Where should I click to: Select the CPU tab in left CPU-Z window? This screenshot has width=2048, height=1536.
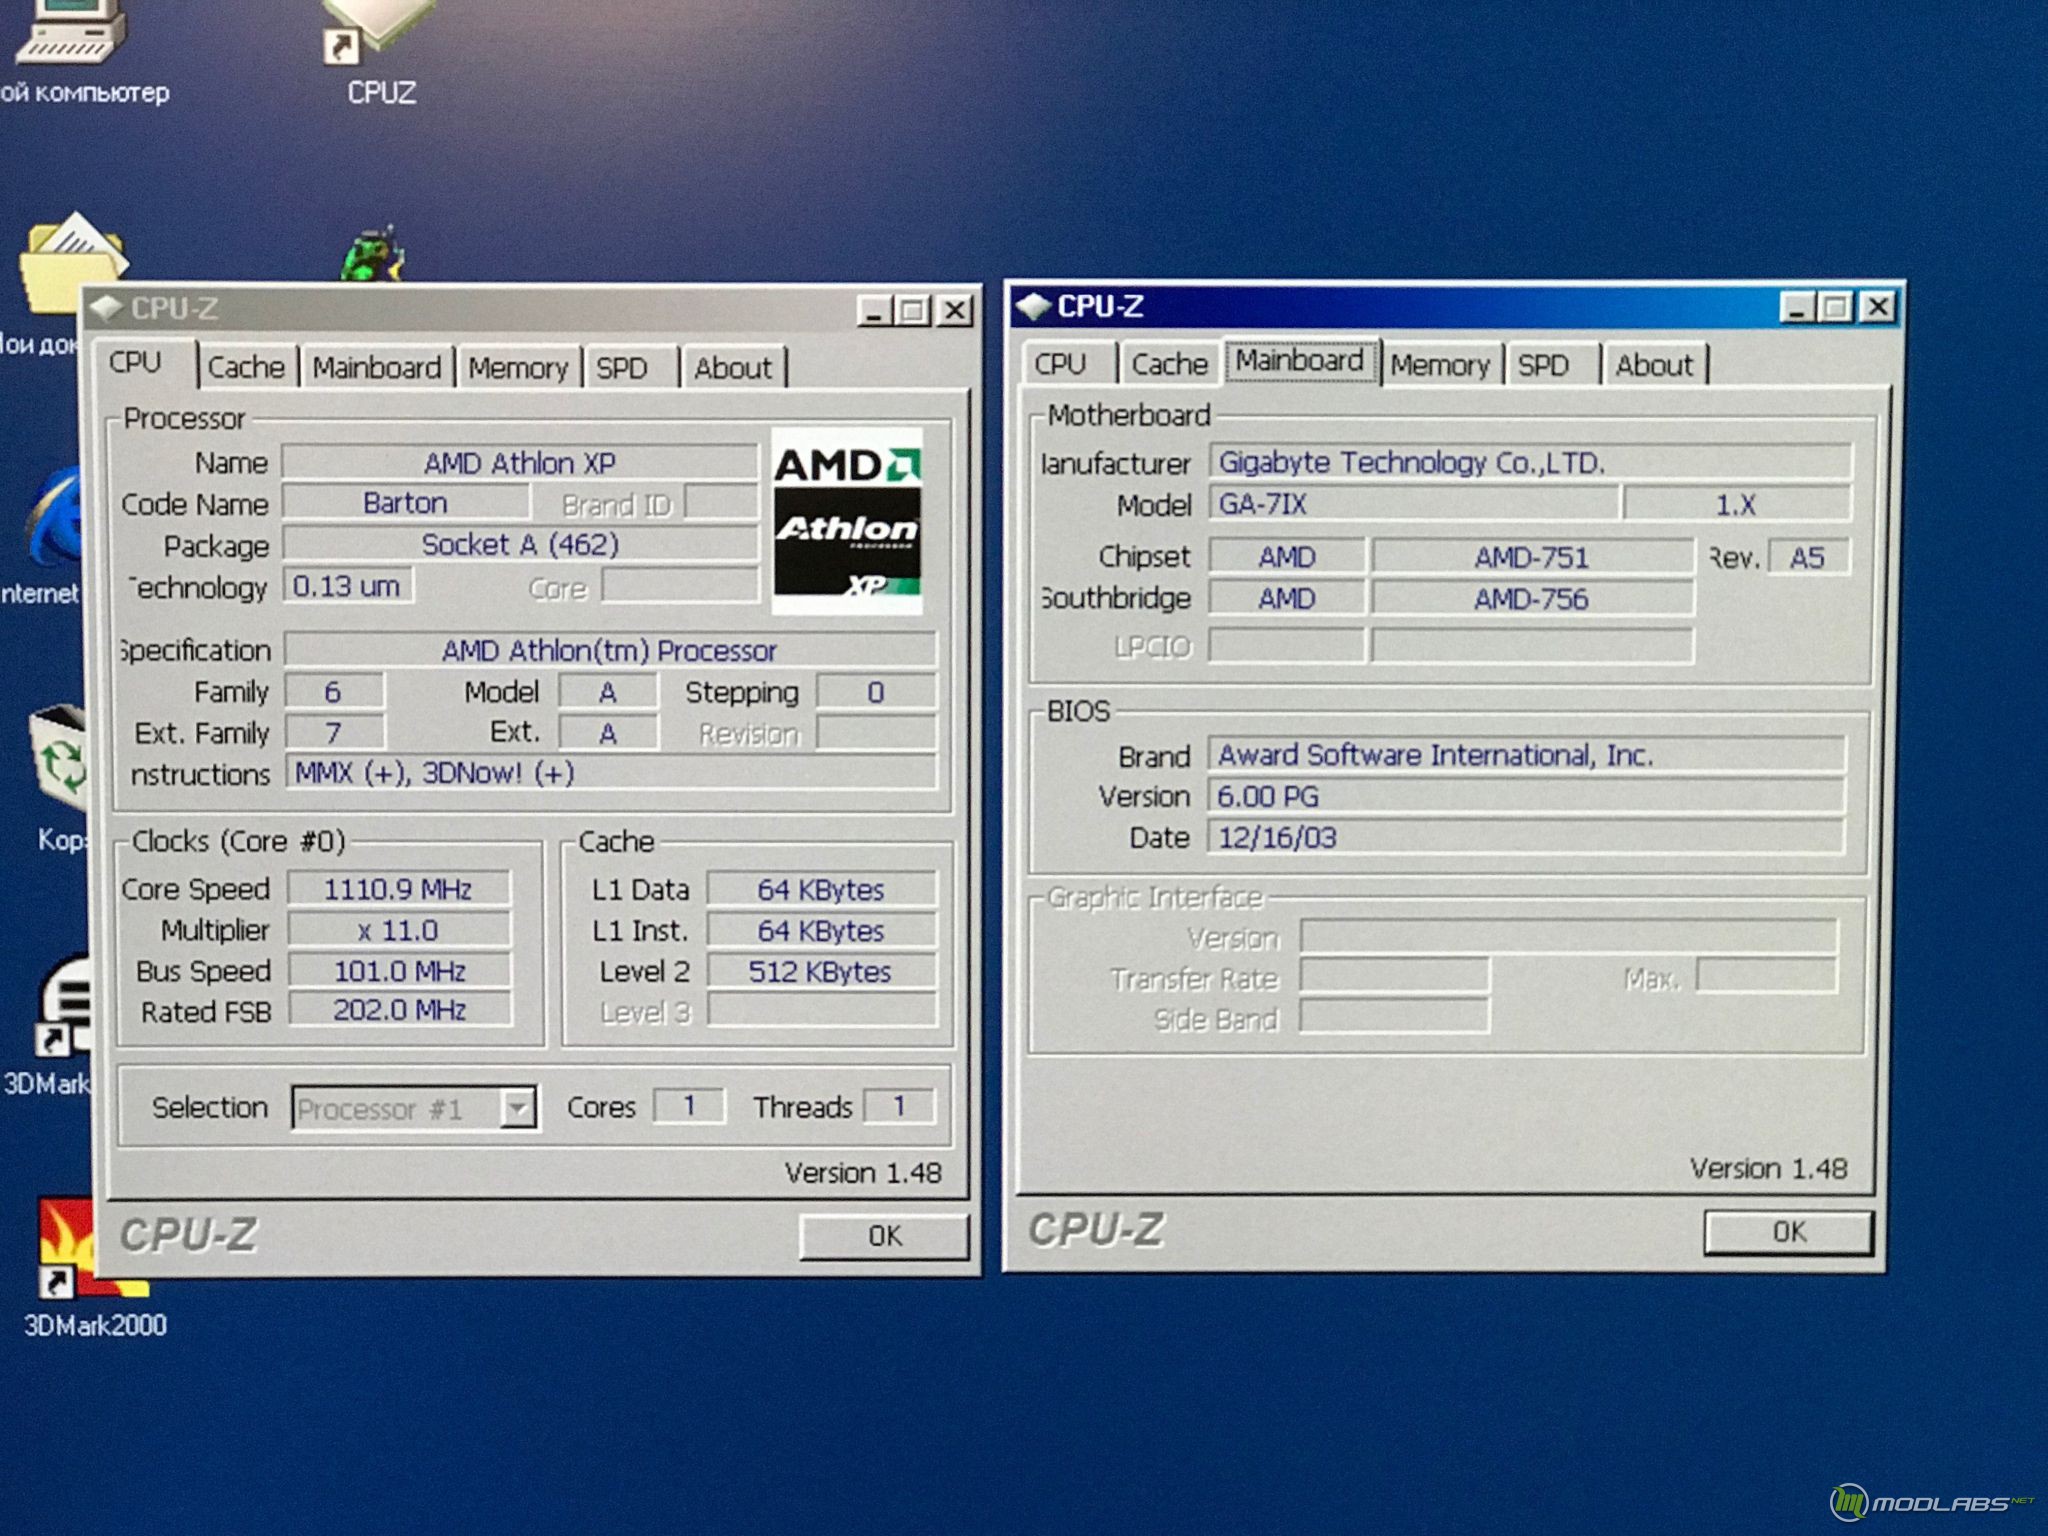coord(136,364)
